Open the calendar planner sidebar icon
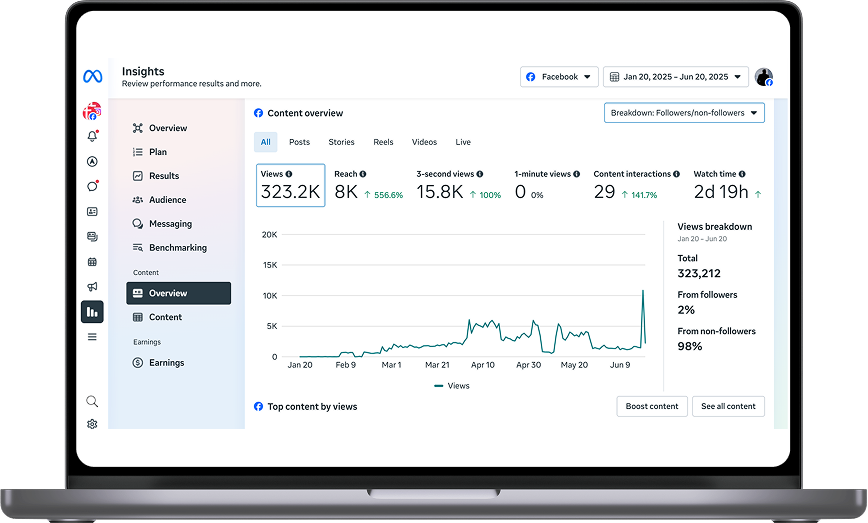Viewport: 868px width, 523px height. click(92, 262)
